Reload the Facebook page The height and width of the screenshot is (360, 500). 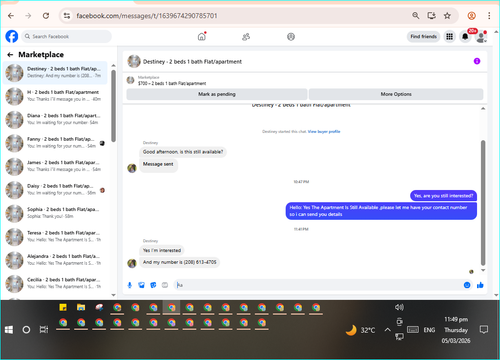click(46, 16)
